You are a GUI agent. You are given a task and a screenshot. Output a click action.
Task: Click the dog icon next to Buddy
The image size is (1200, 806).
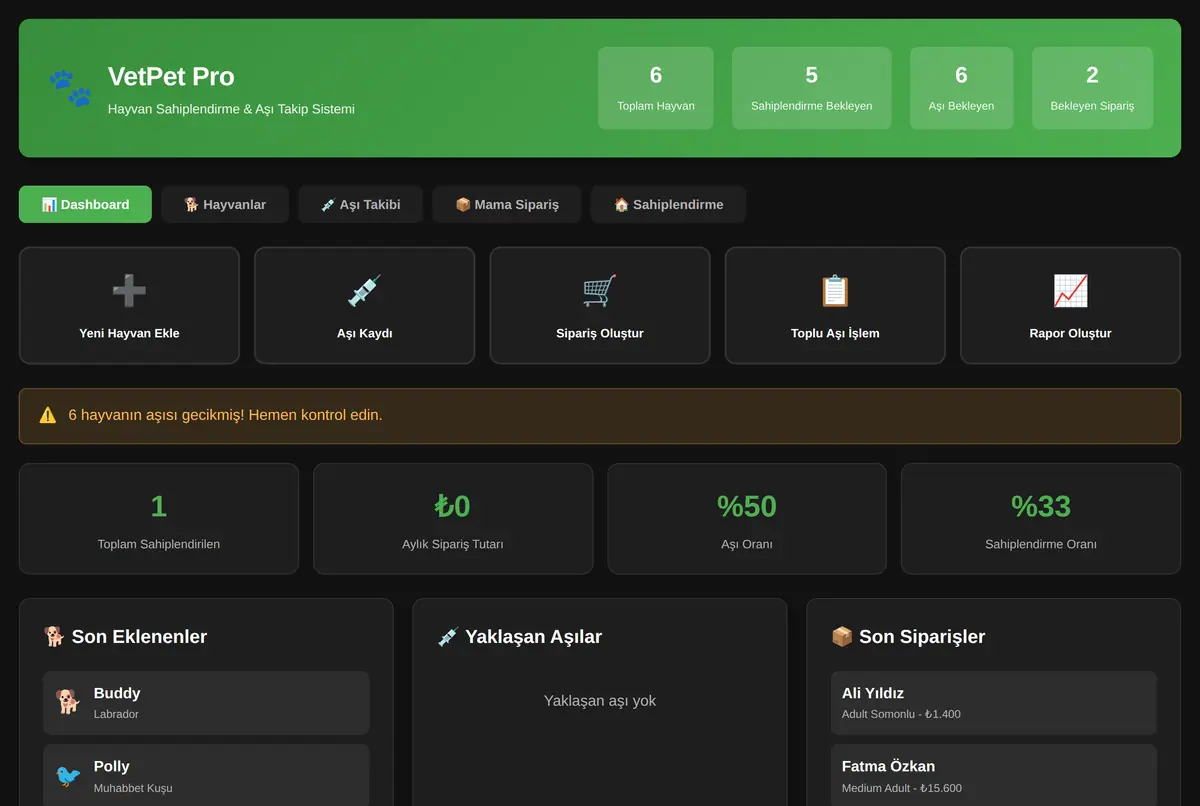tap(68, 702)
